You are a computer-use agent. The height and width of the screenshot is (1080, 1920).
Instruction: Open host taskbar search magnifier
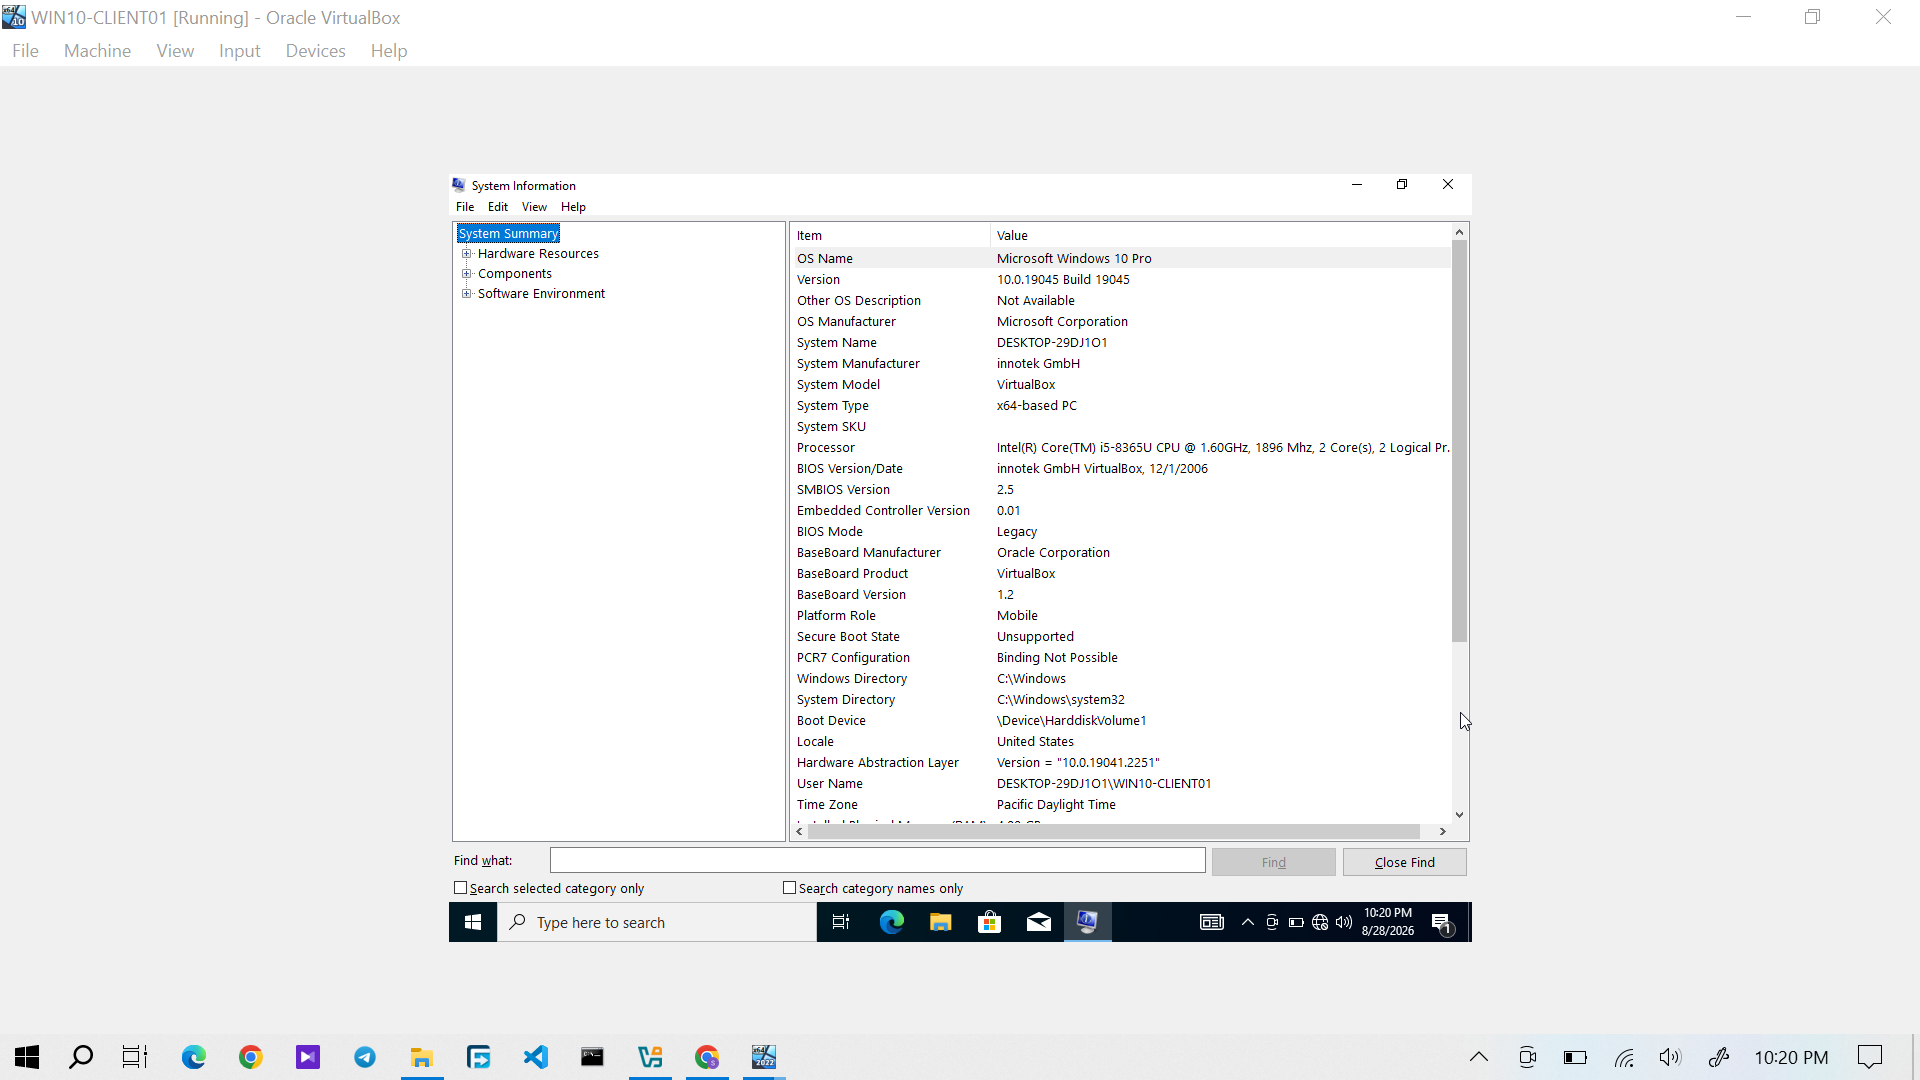point(81,1057)
